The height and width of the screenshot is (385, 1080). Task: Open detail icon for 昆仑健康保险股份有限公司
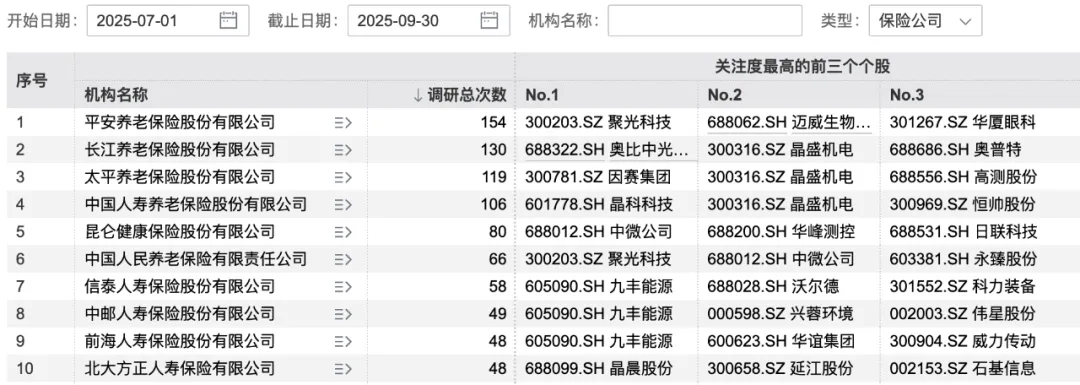point(343,232)
